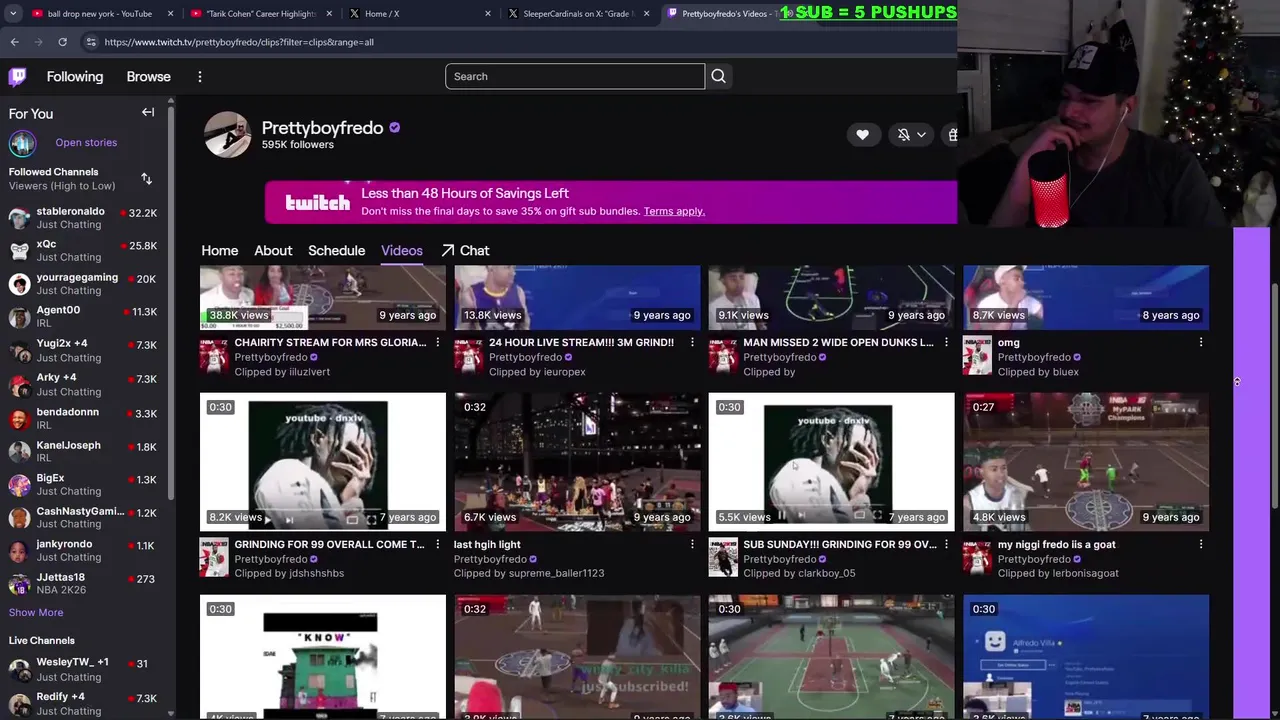
Task: Reload the current page
Action: click(62, 42)
